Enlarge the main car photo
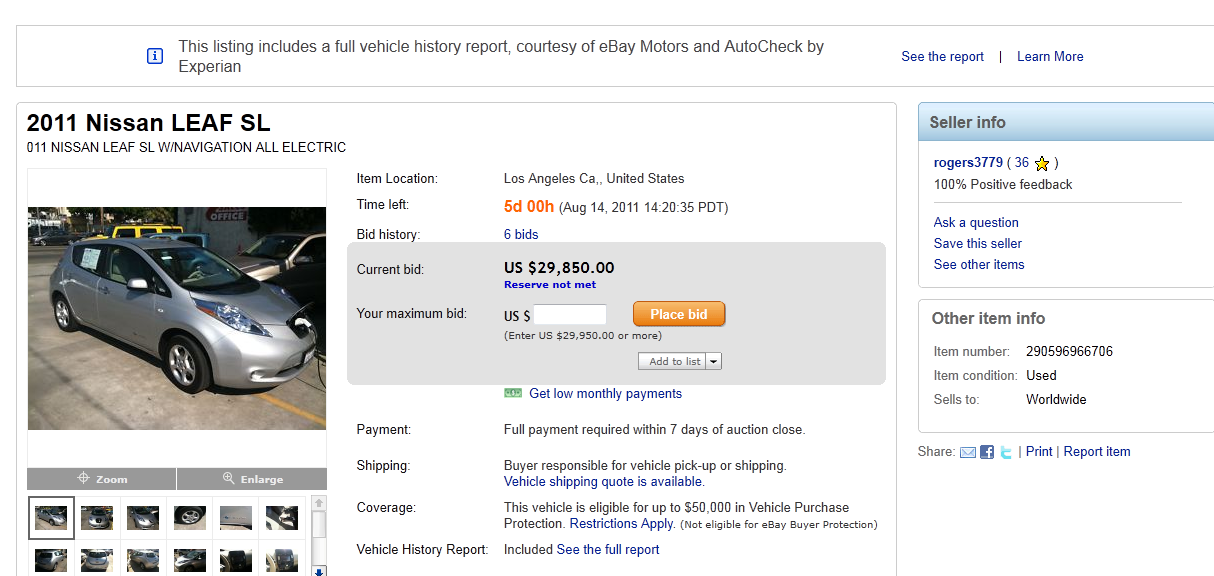Viewport: 1214px width, 576px height. coord(252,479)
